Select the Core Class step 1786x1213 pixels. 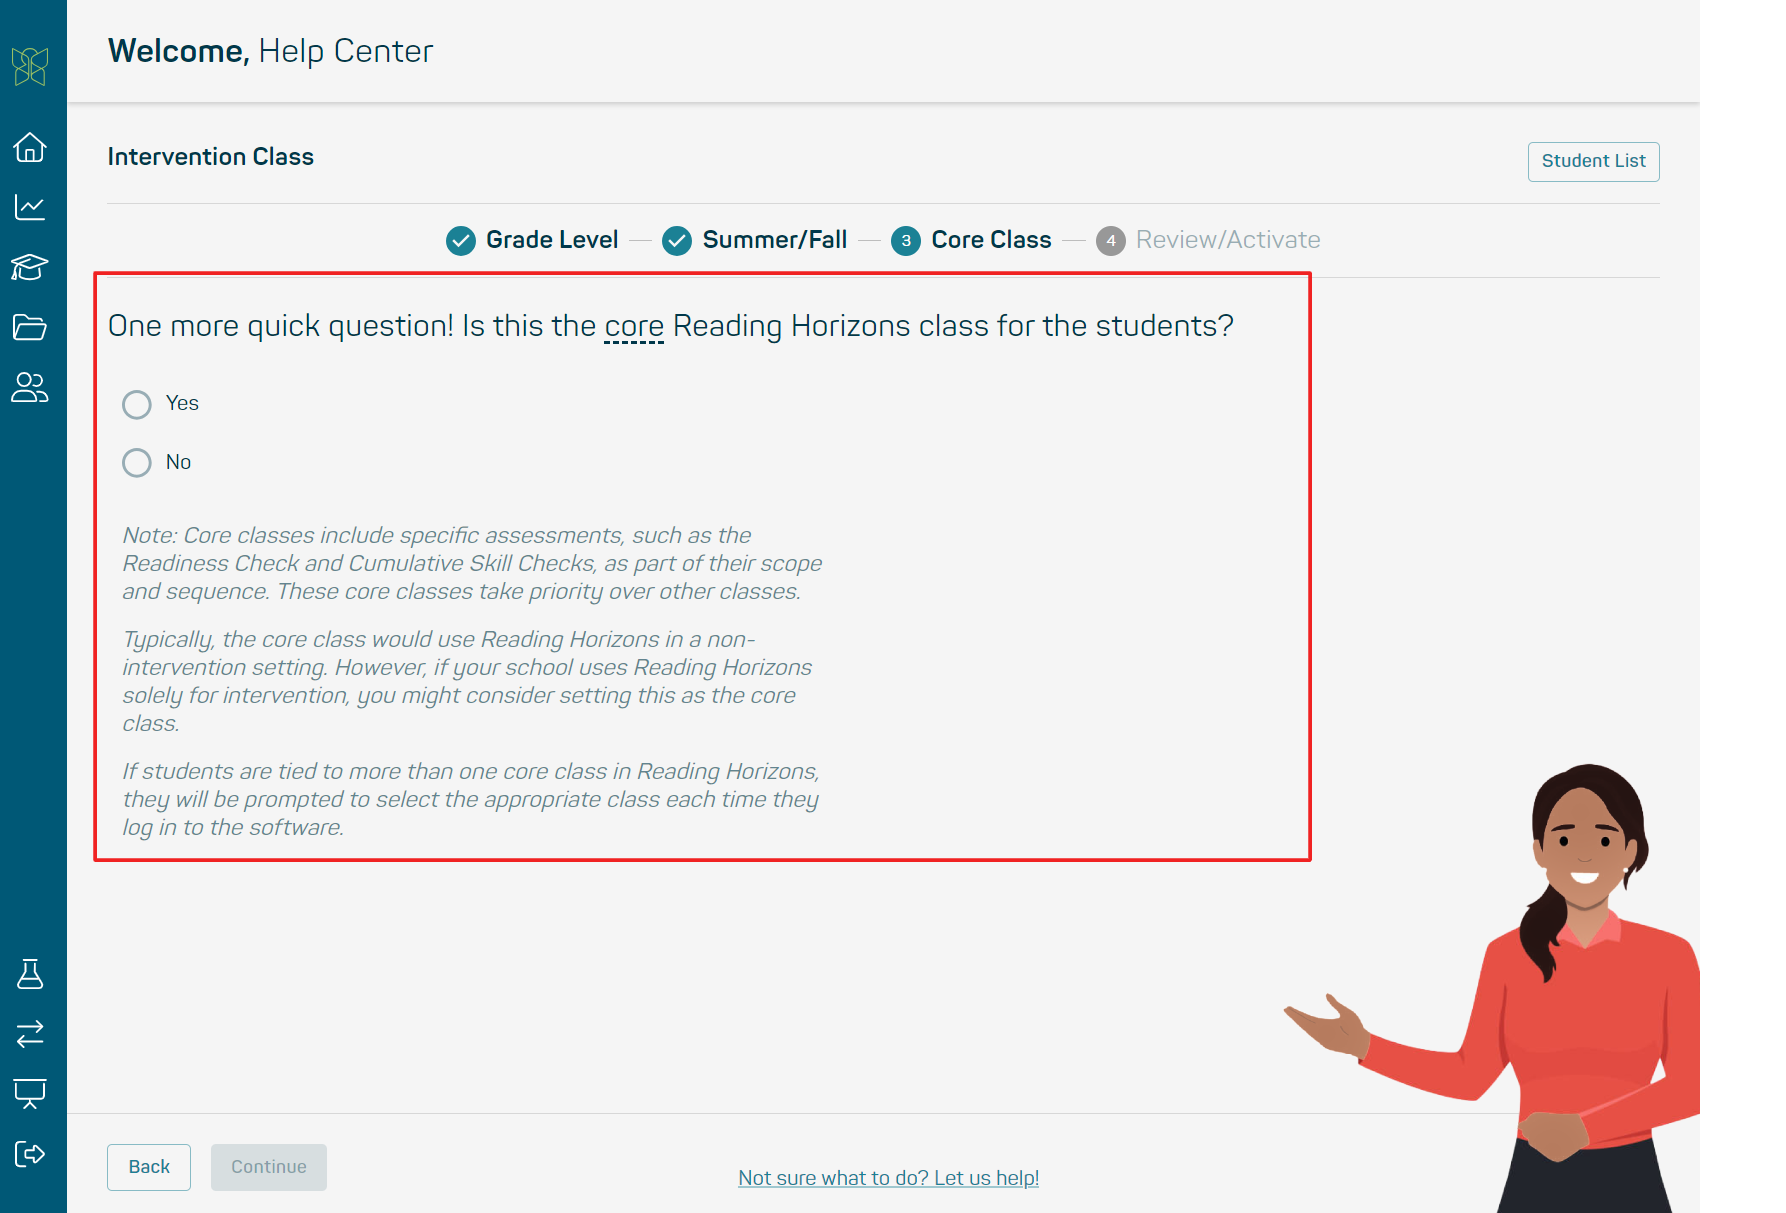click(x=971, y=240)
